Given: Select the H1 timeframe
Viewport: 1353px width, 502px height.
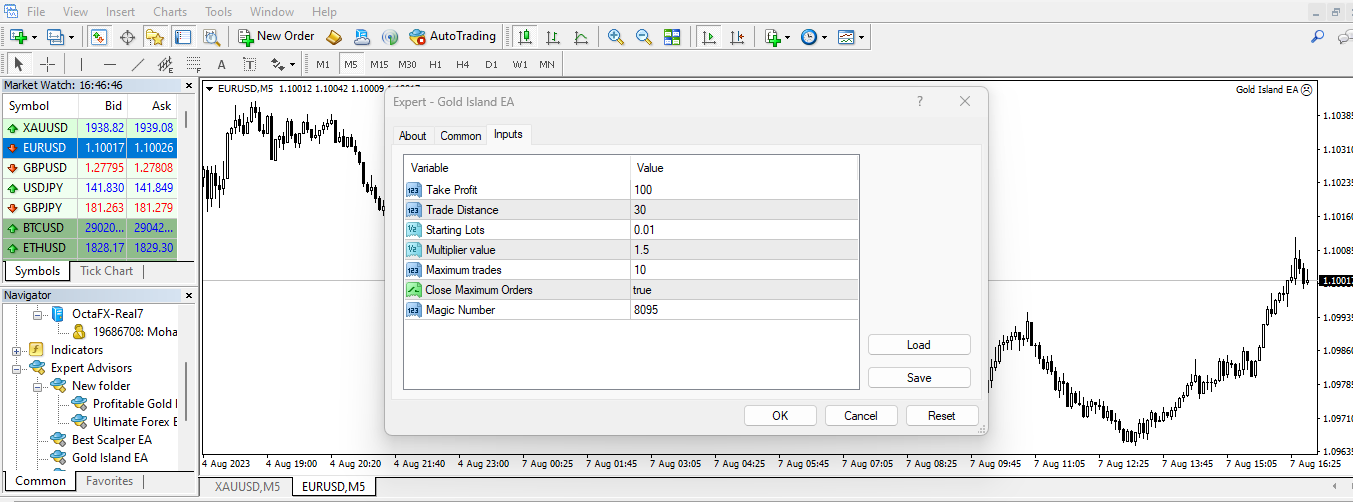Looking at the screenshot, I should coord(435,65).
